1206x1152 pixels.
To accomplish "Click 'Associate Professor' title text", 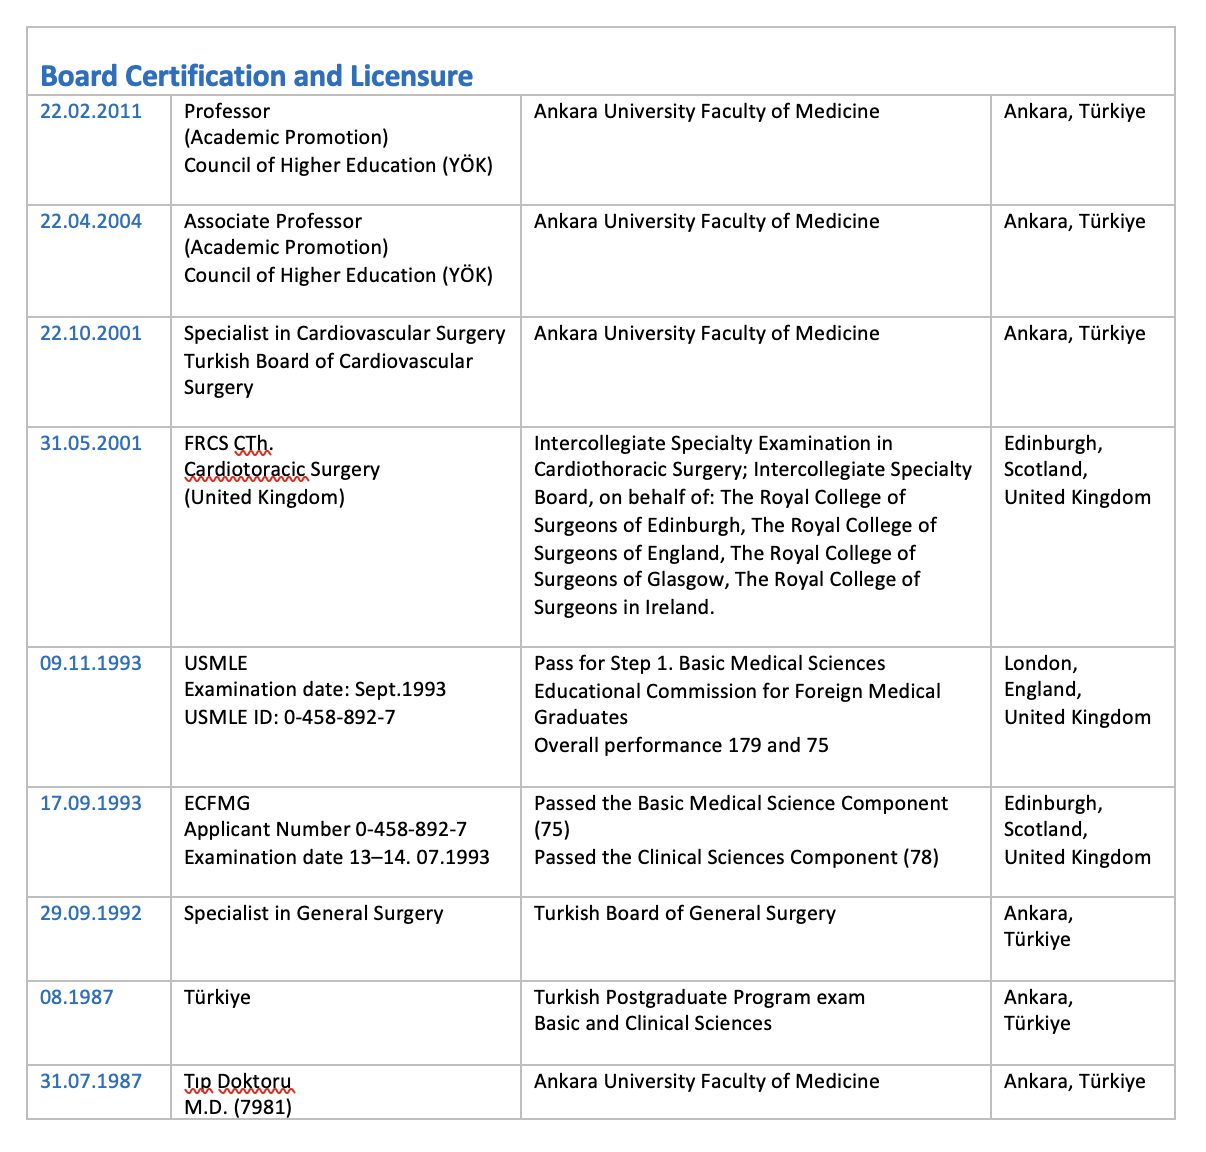I will [x=273, y=221].
